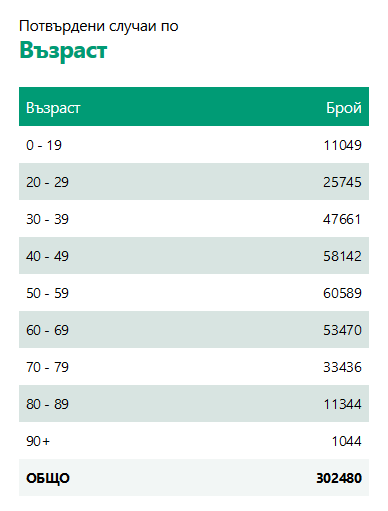Select the 60 - 69 age row

pos(194,330)
